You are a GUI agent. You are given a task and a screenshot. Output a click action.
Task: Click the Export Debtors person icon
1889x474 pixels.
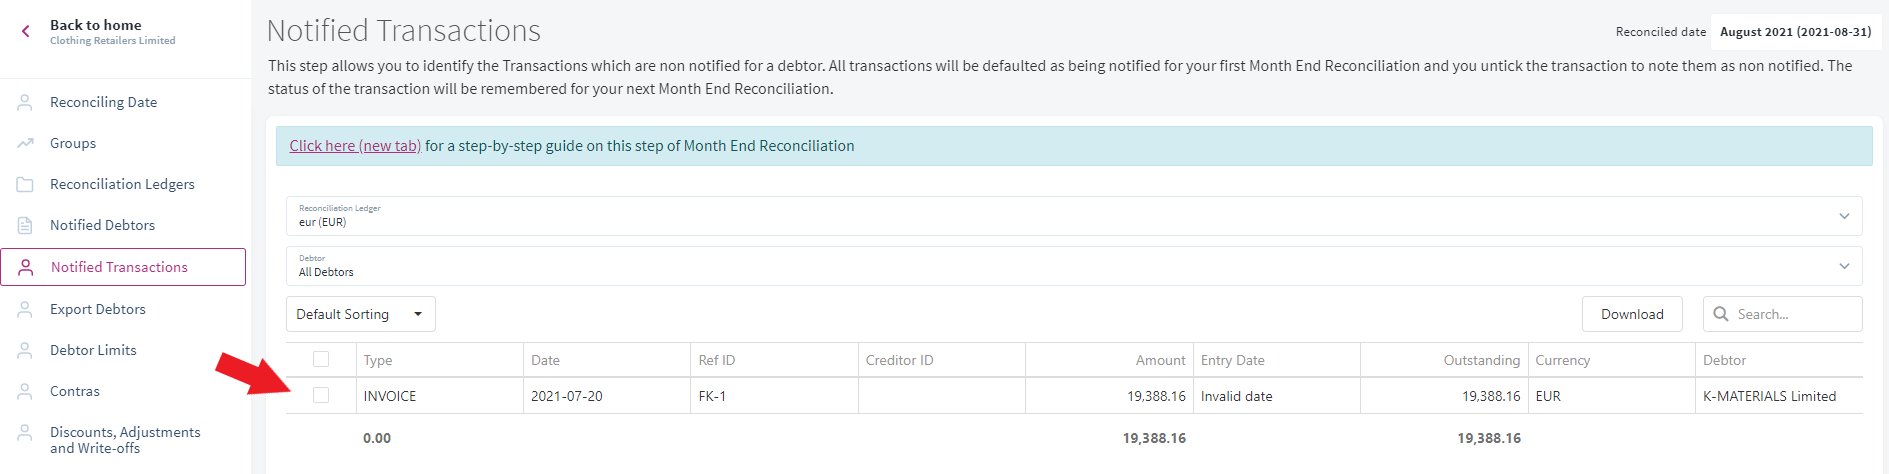(25, 309)
